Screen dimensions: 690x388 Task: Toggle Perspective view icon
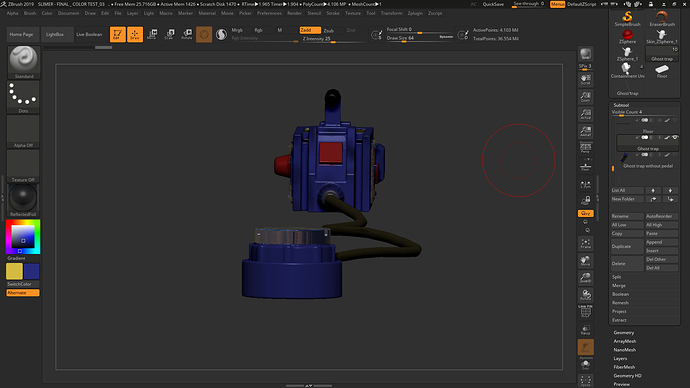click(x=585, y=148)
